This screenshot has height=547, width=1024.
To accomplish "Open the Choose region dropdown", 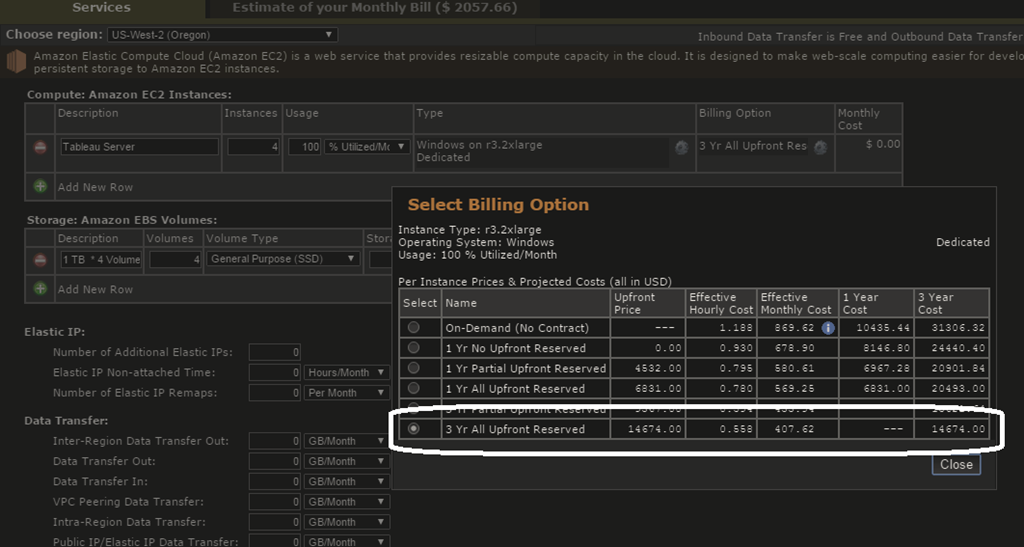I will tap(223, 35).
